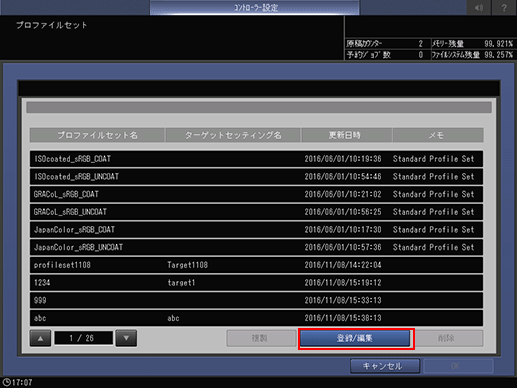Click the メモリー残量 99.921% status entry
This screenshot has height=388, width=517.
click(472, 44)
